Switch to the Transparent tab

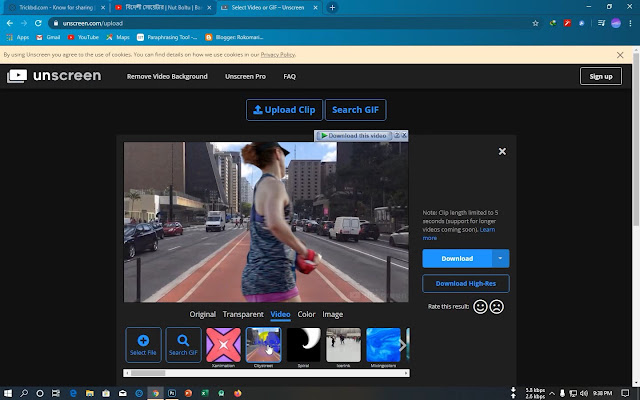243,314
